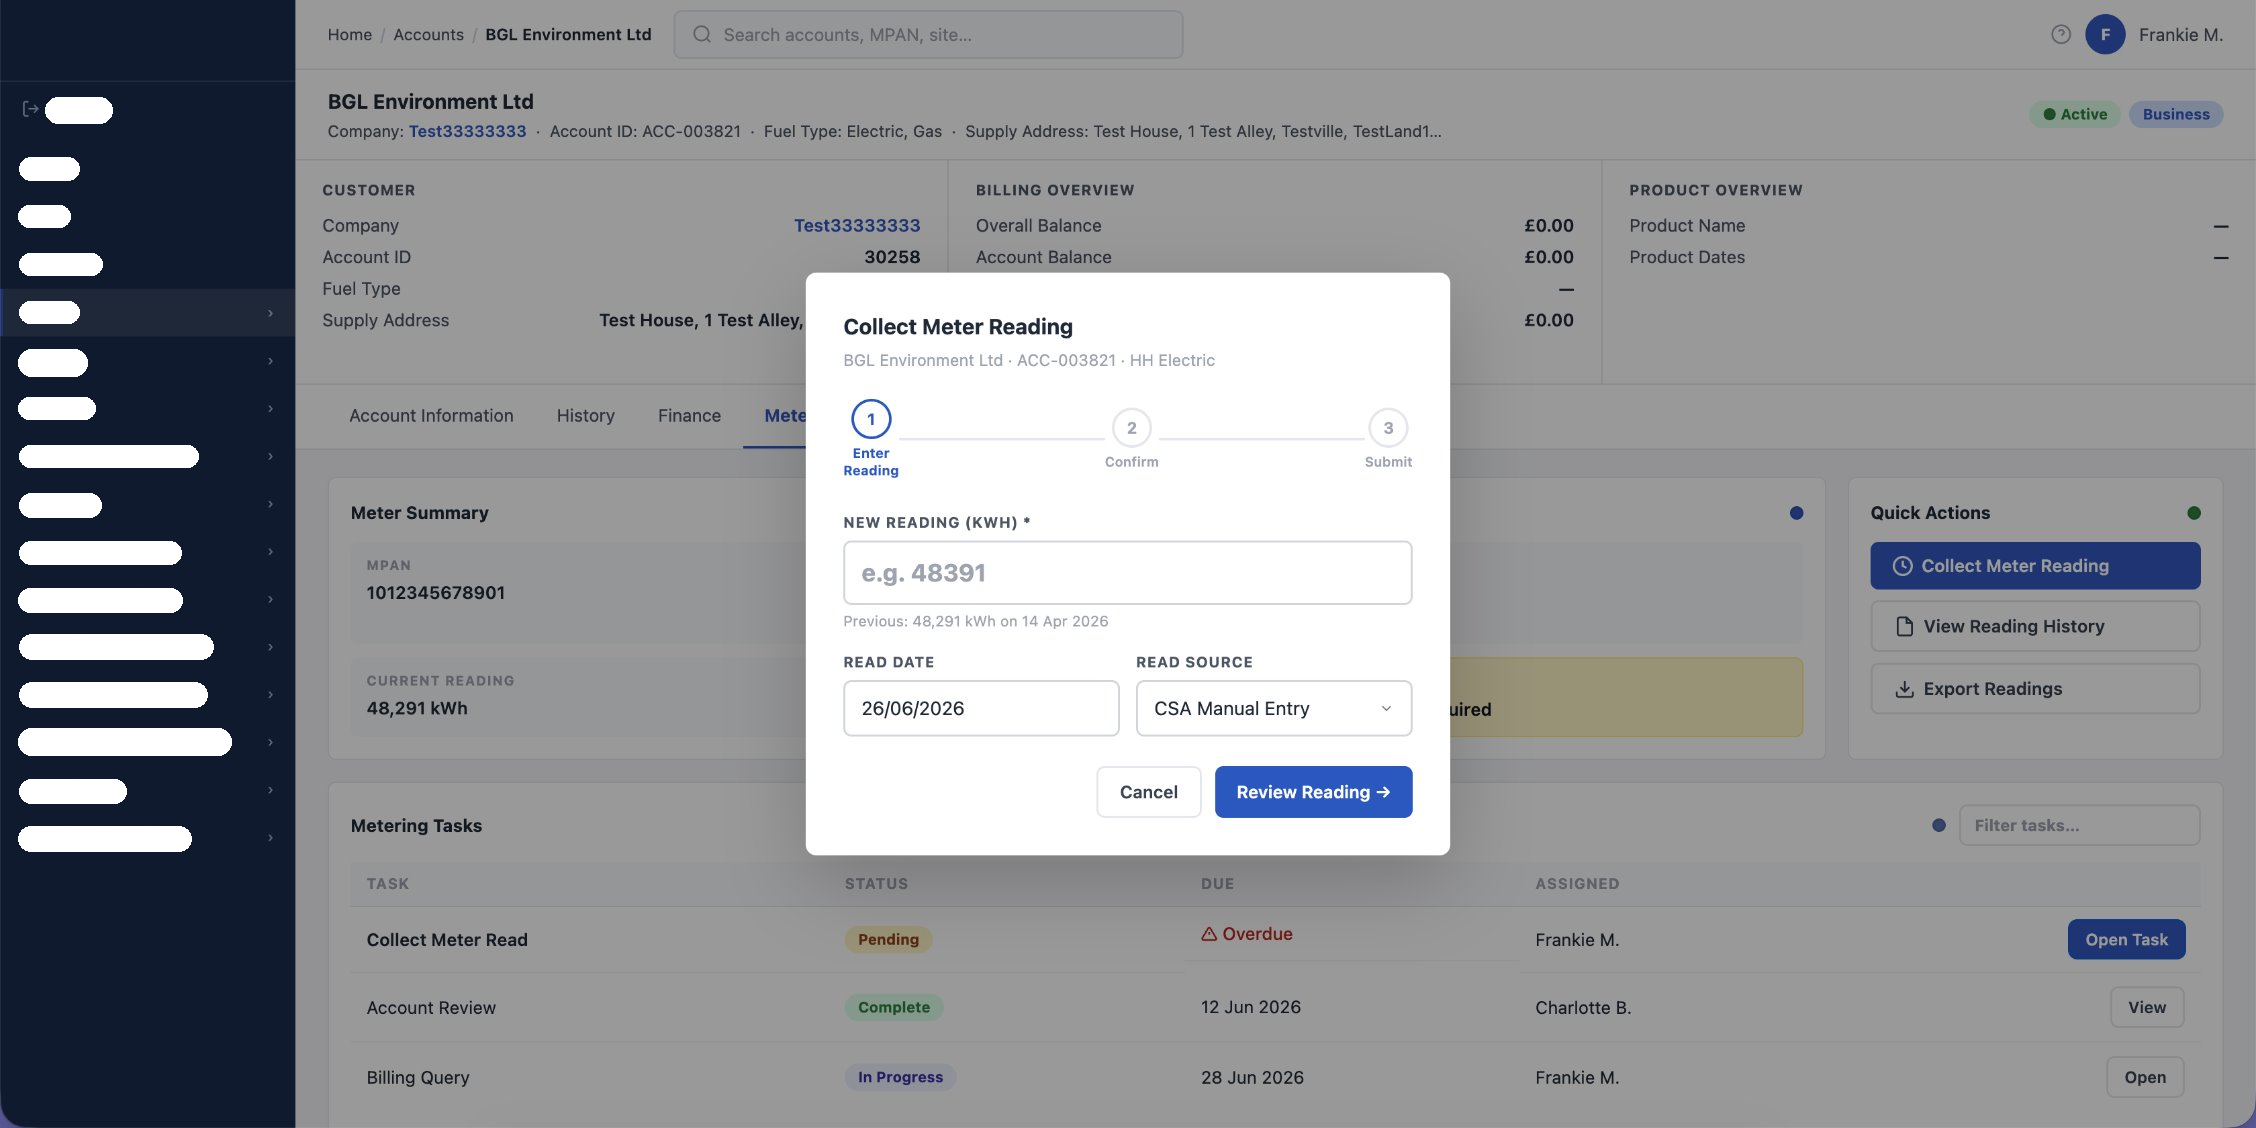
Task: Click the Export Readings button
Action: click(x=2035, y=689)
